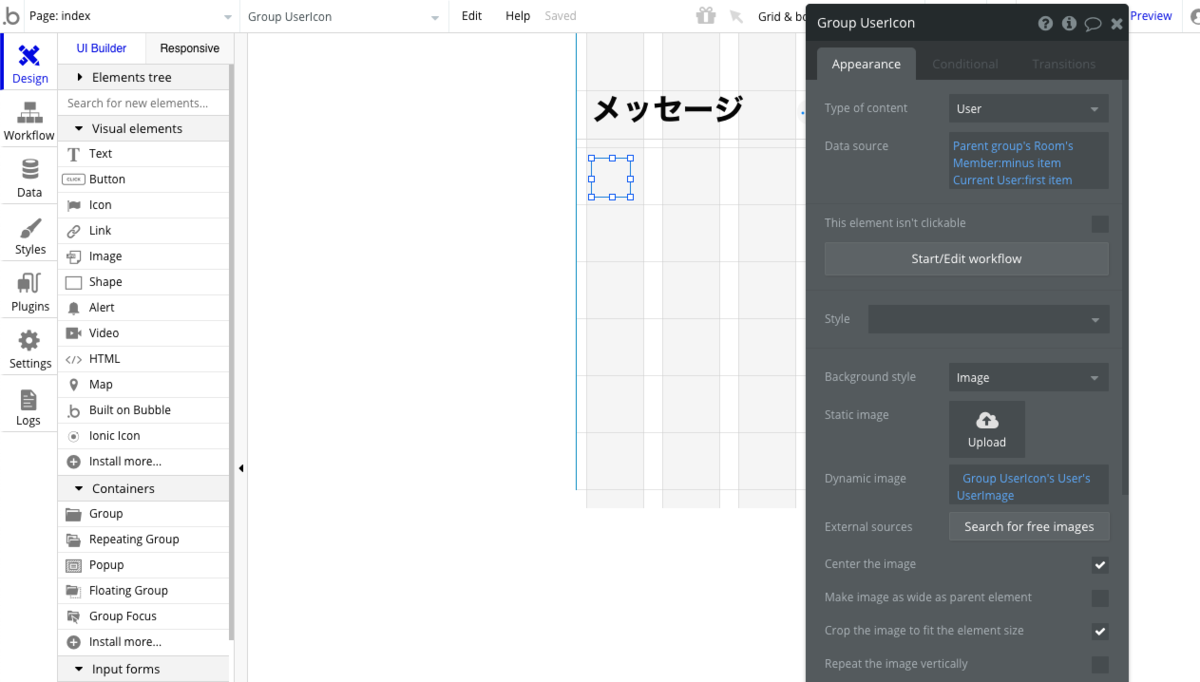The image size is (1200, 682).
Task: Select the Popup container
Action: pyautogui.click(x=144, y=565)
